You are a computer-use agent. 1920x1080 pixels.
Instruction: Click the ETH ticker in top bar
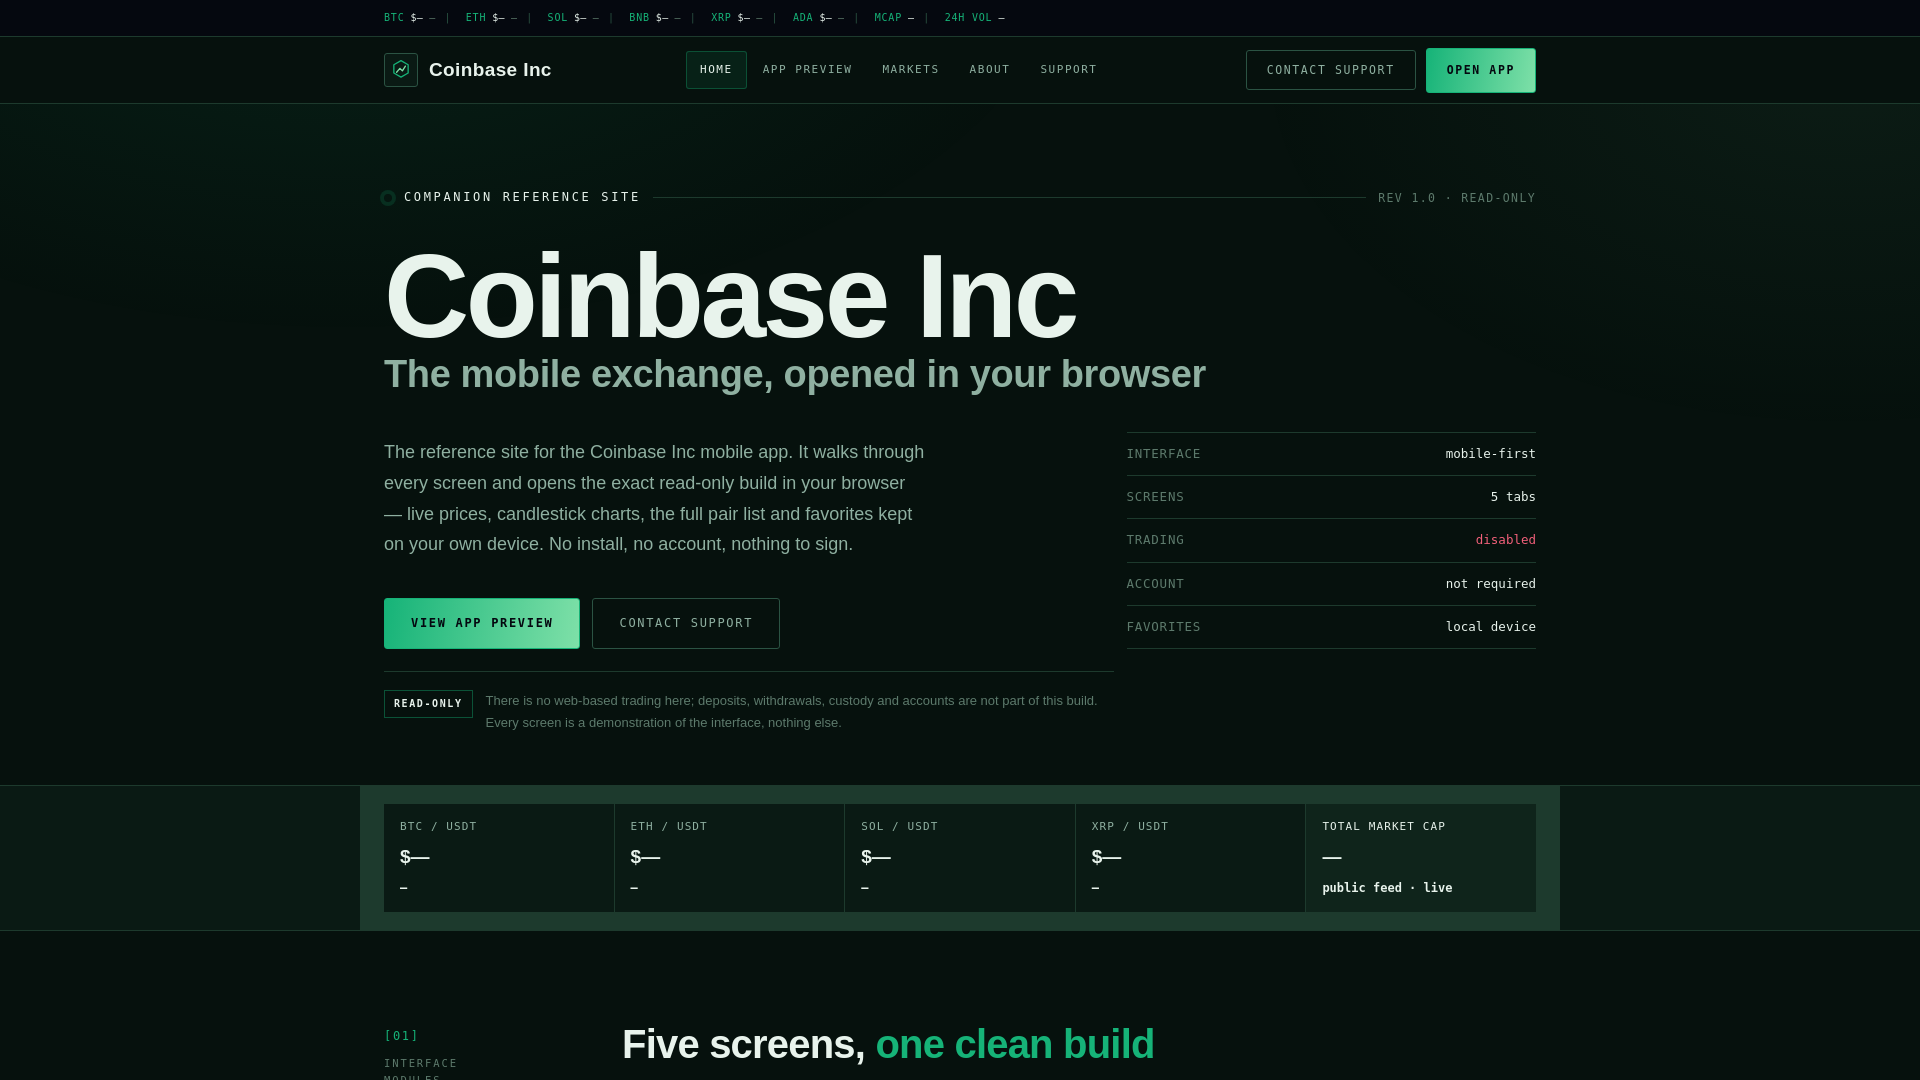pos(492,18)
